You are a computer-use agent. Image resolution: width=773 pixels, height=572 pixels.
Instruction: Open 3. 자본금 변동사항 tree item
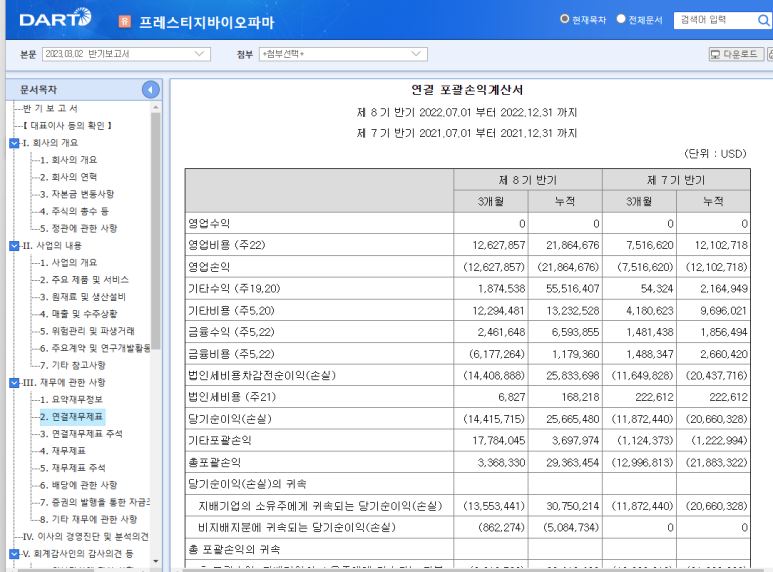77,194
